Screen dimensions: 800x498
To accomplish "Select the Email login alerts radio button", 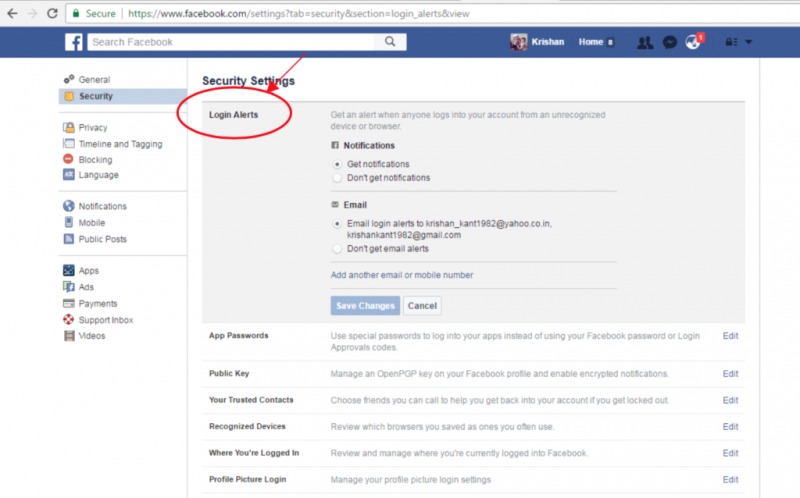I will click(337, 223).
